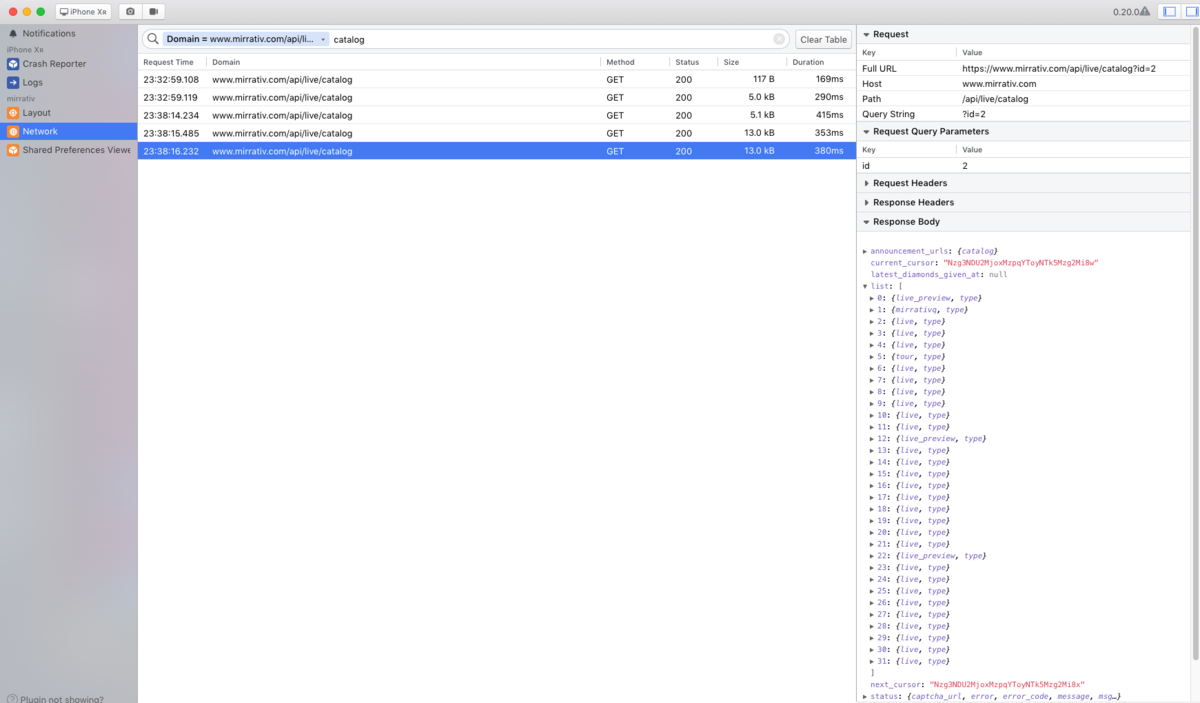
Task: Expand list item 5 tour
Action: pyautogui.click(x=872, y=357)
